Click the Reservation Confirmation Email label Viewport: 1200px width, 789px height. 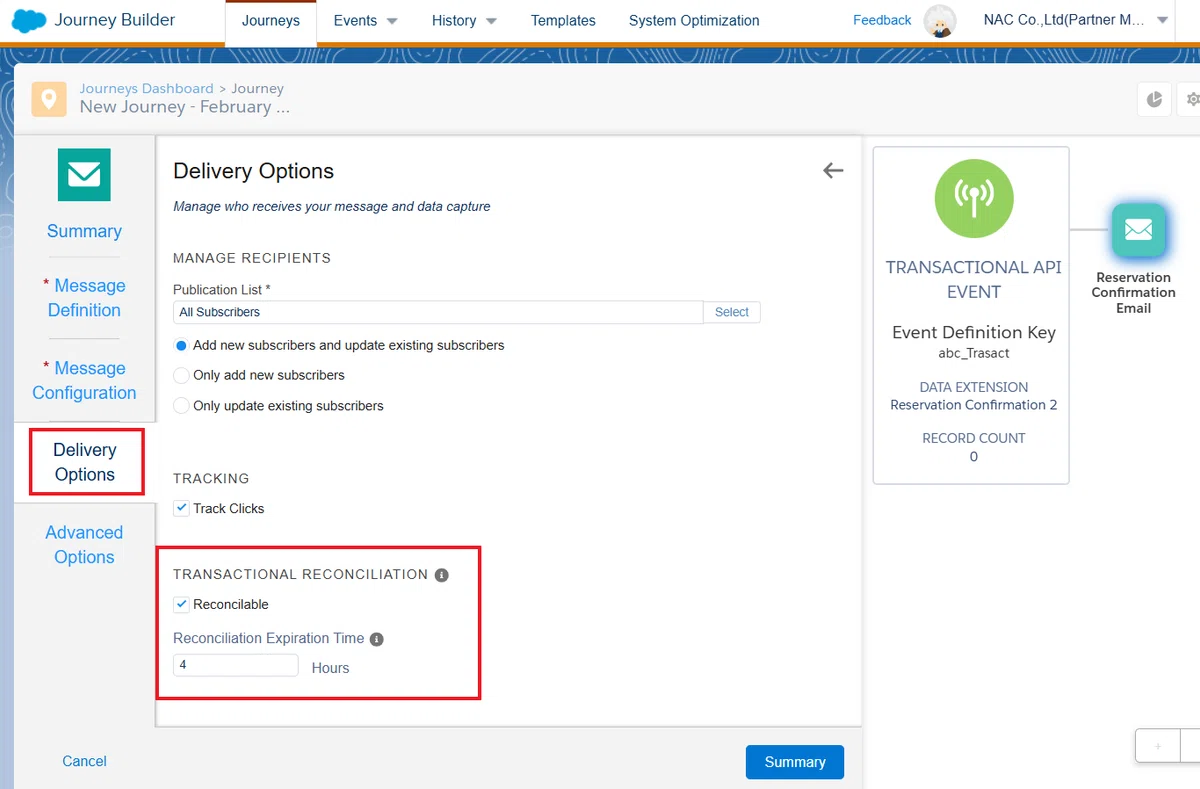point(1133,293)
